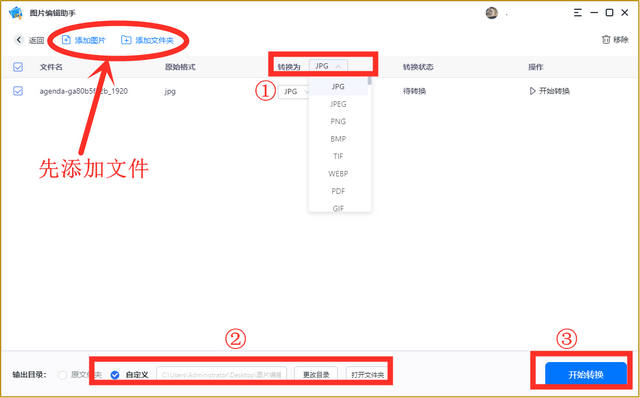Uncheck the agenda-ga80b5 file row checkbox
The width and height of the screenshot is (640, 398).
18,91
